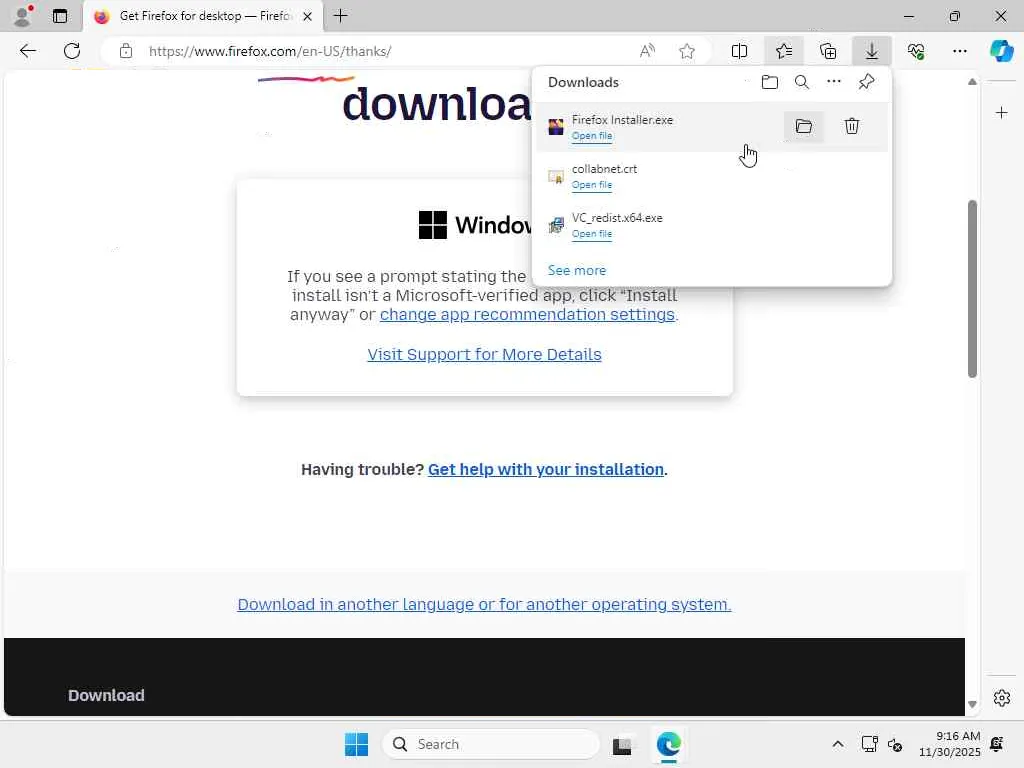Image resolution: width=1024 pixels, height=768 pixels.
Task: Click the collabnet.crt certificate icon
Action: pyautogui.click(x=556, y=176)
